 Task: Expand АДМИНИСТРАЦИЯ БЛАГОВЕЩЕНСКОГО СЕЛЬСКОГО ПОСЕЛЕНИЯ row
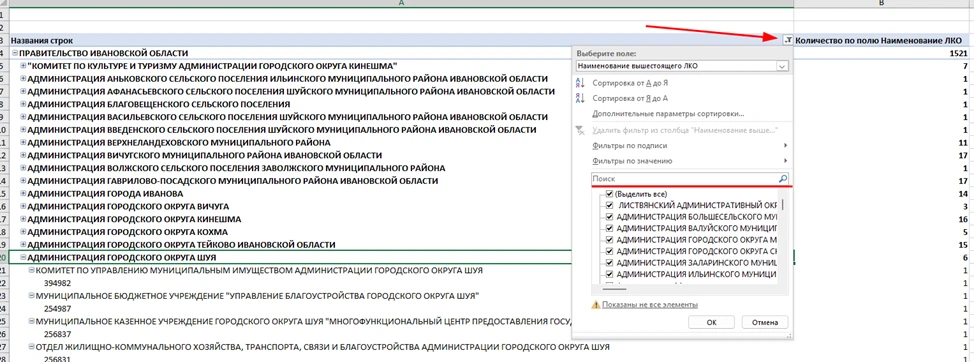tap(24, 104)
